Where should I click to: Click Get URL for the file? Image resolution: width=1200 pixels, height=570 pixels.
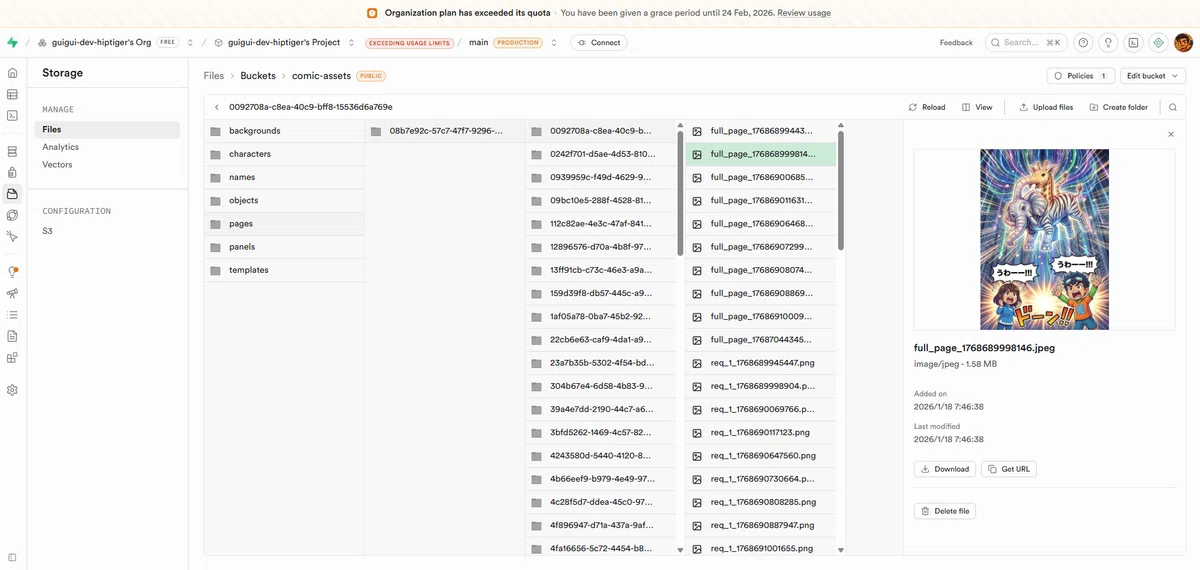point(1009,469)
